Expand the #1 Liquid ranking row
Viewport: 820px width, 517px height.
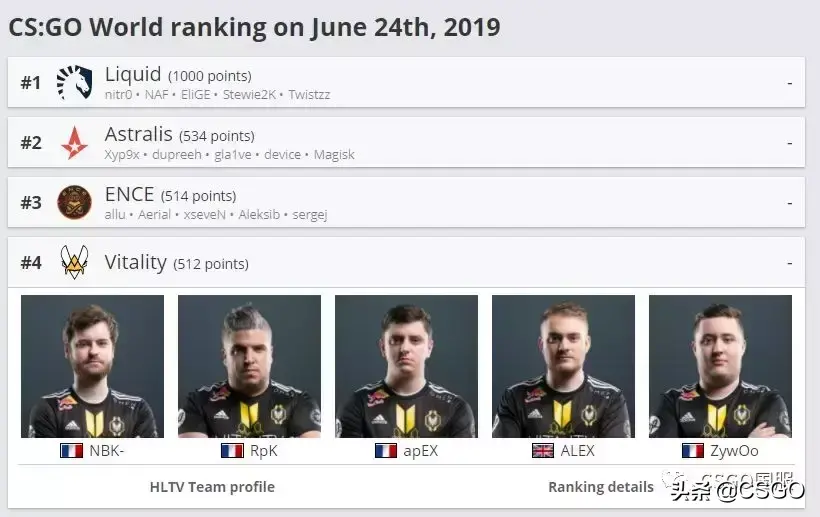pos(789,83)
